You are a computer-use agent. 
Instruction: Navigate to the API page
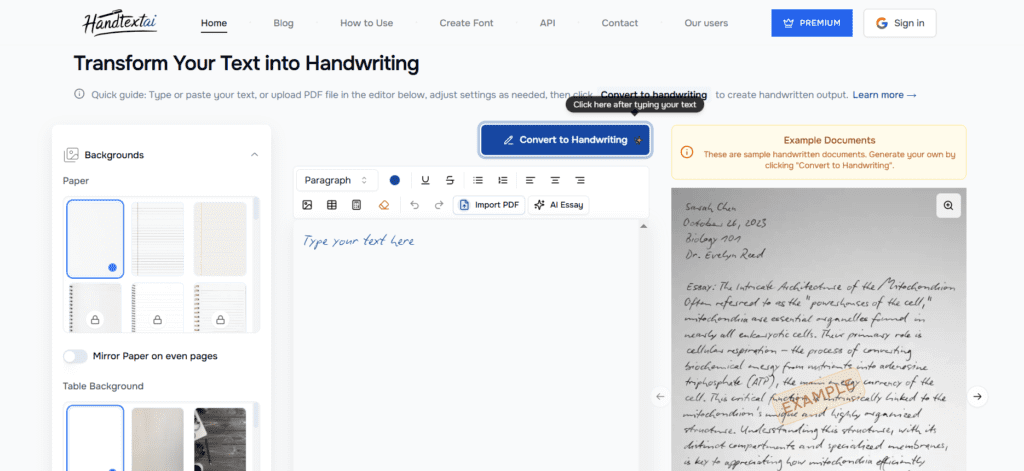click(547, 23)
